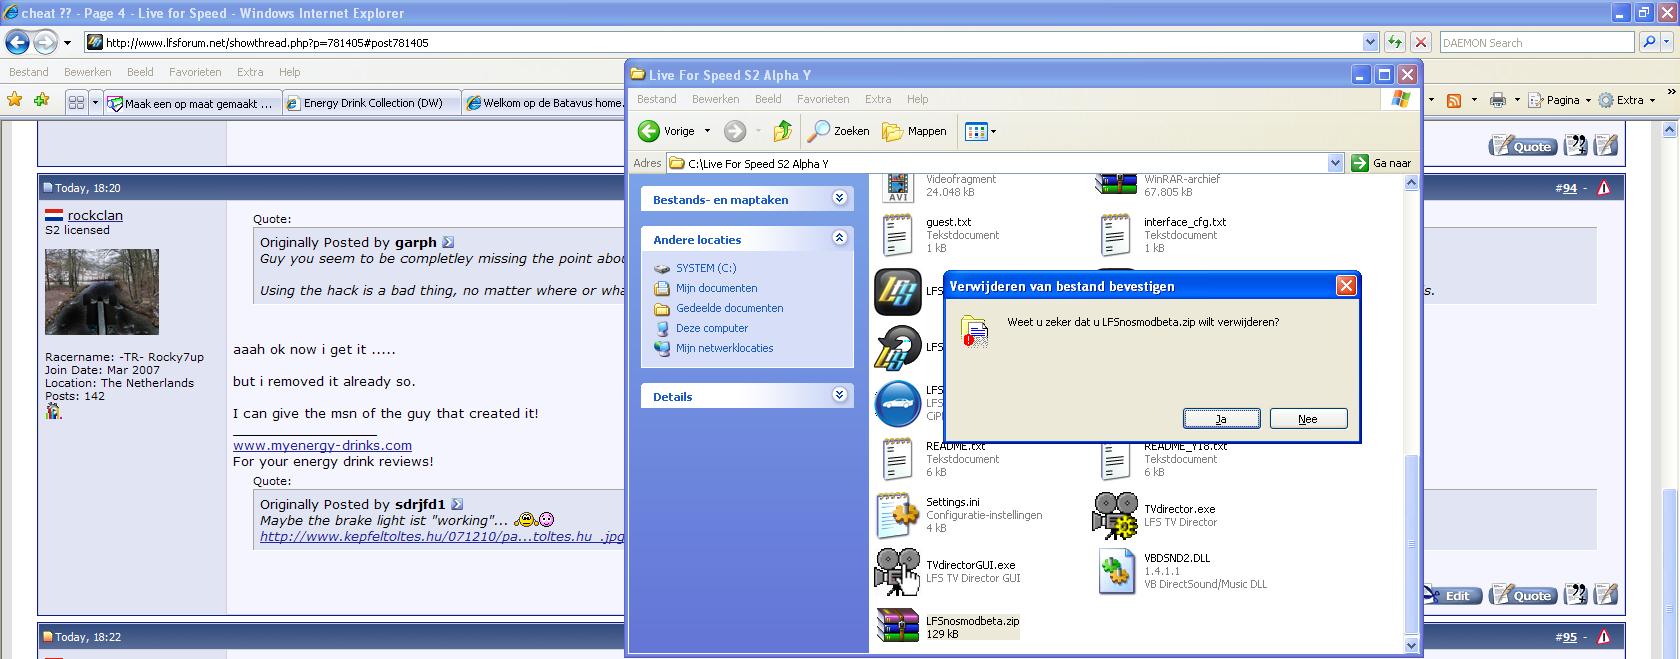This screenshot has height=659, width=1680.
Task: Click the orange RSS feeds icon
Action: click(1454, 100)
